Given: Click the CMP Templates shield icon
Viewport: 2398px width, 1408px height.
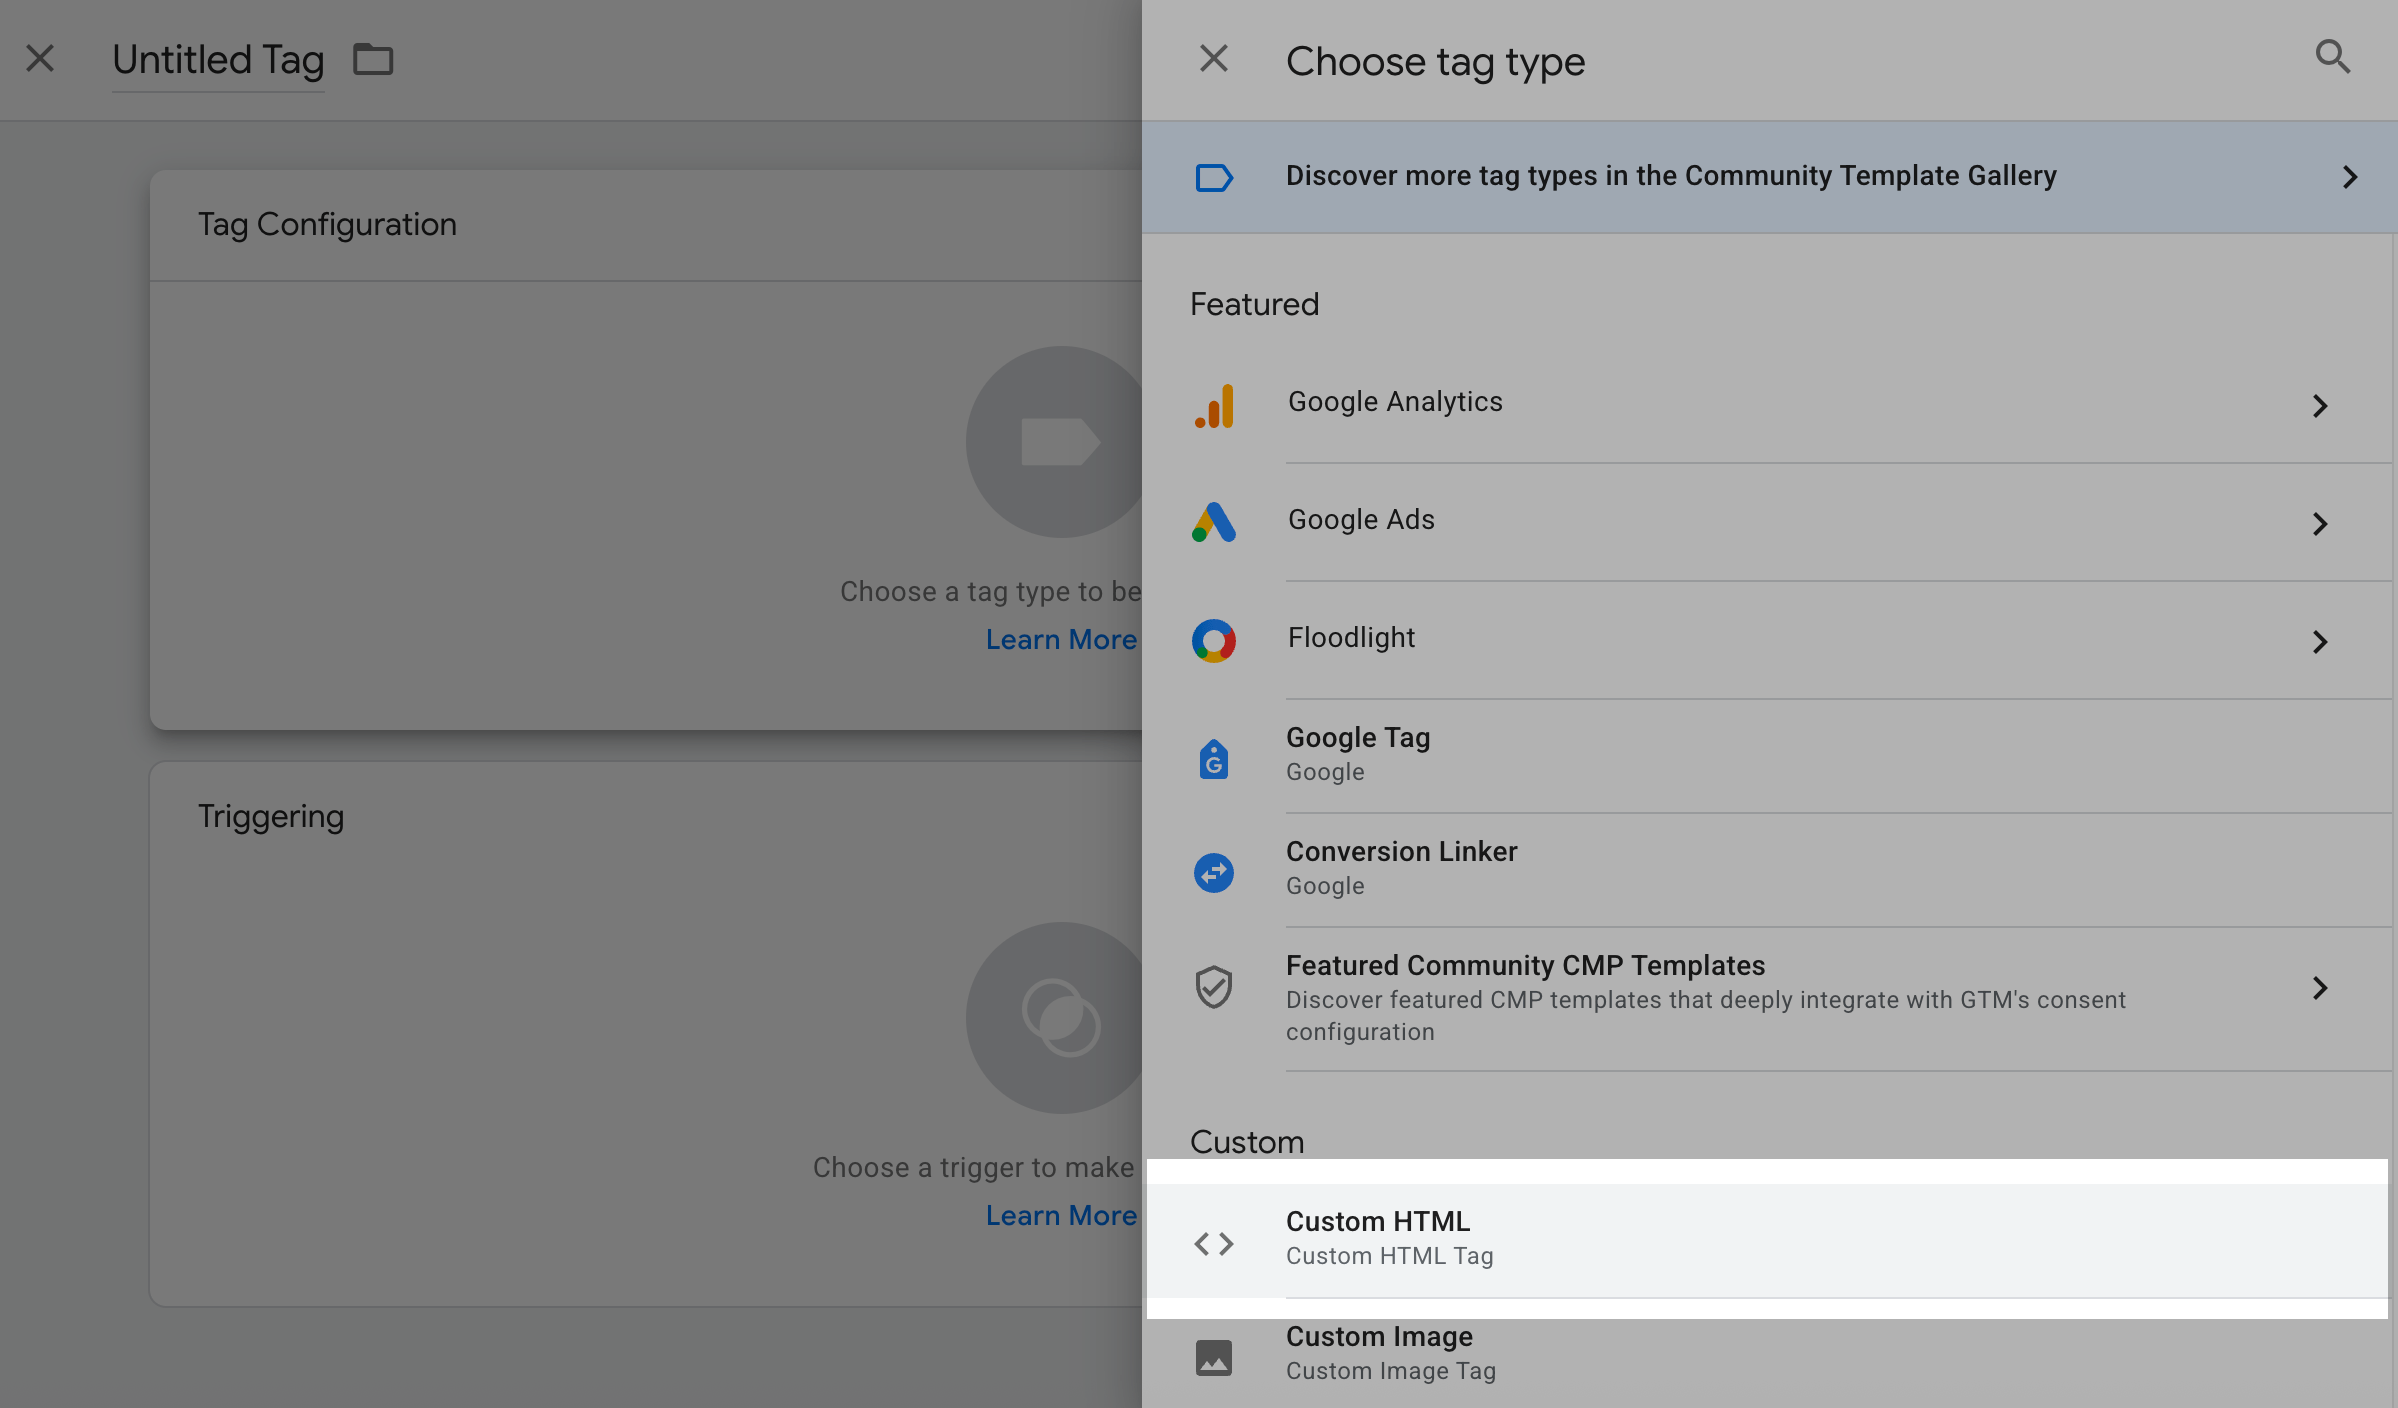Looking at the screenshot, I should click(1214, 987).
